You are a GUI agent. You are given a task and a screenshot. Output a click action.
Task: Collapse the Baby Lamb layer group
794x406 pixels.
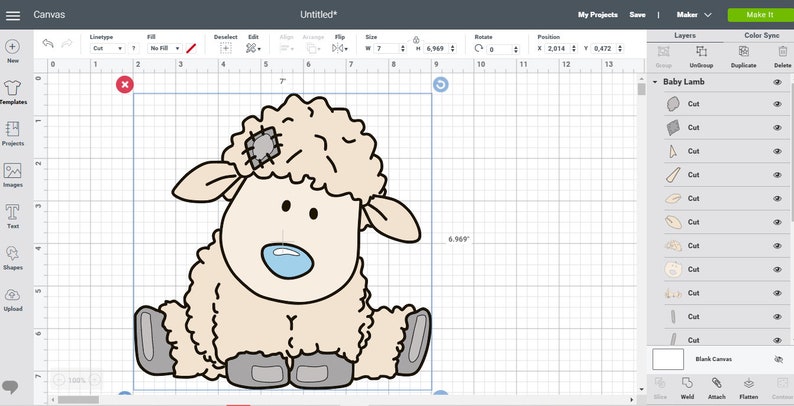point(655,82)
